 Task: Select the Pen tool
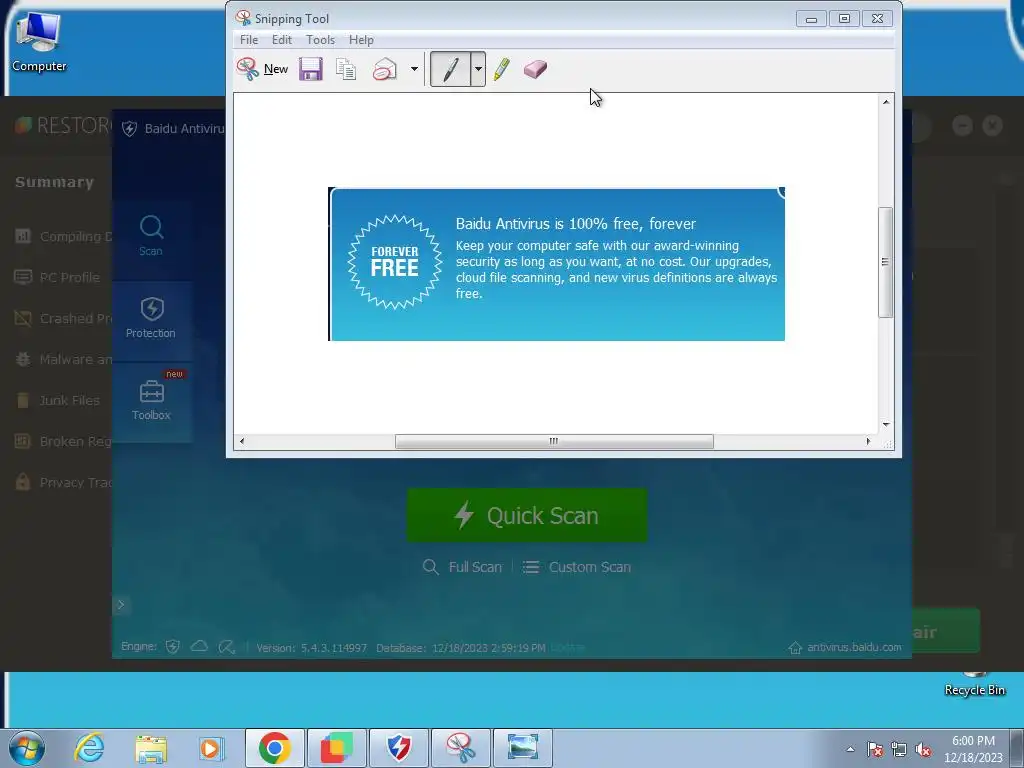[451, 69]
